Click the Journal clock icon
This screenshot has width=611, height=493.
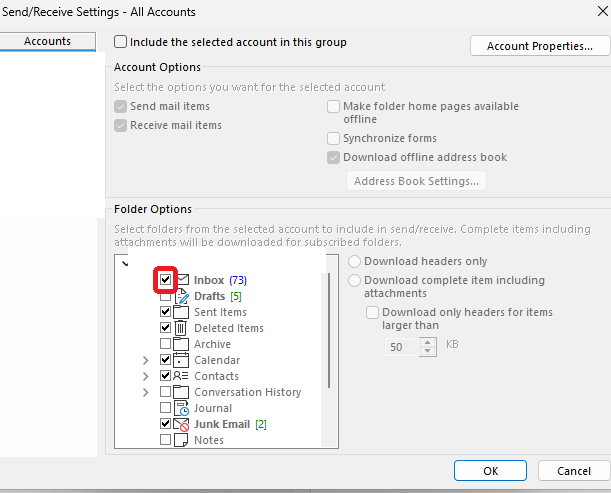(x=181, y=408)
